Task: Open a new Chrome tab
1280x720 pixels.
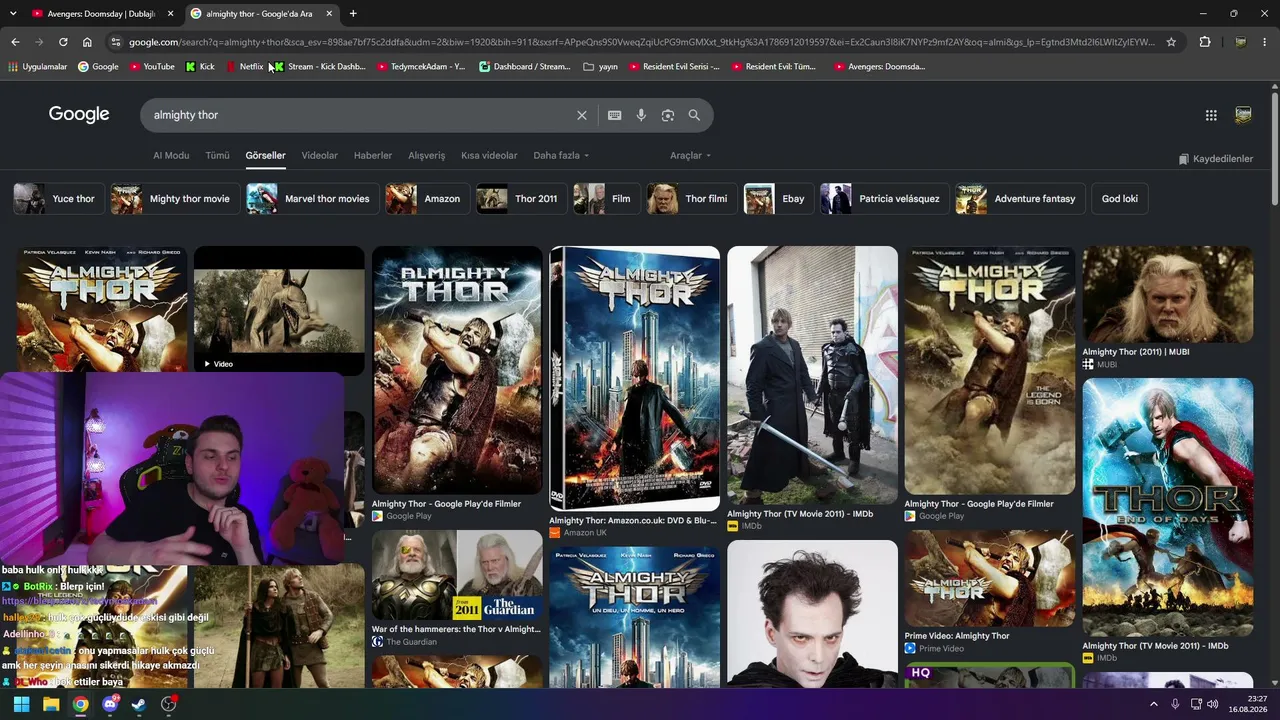Action: [353, 14]
